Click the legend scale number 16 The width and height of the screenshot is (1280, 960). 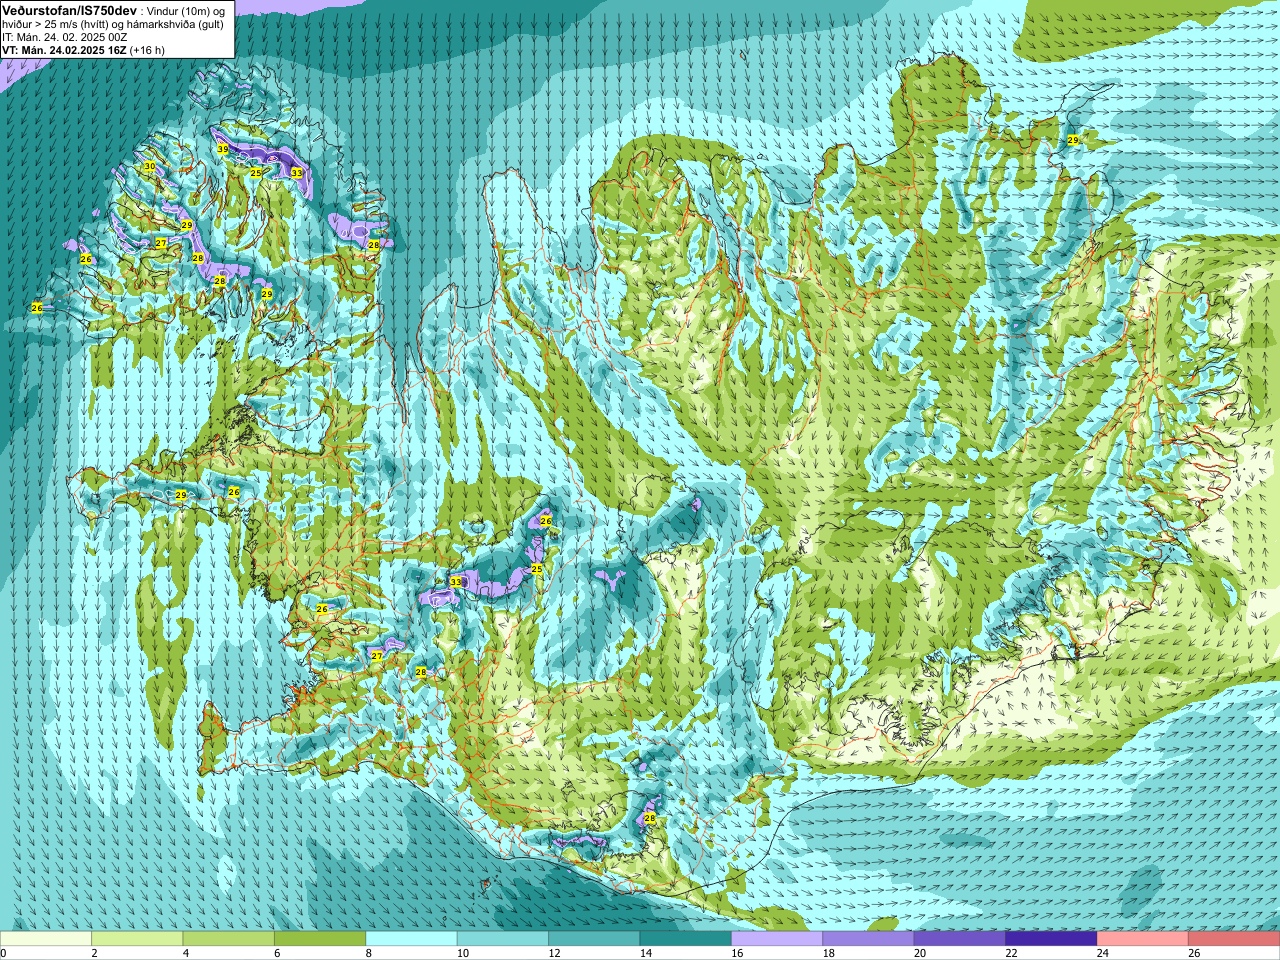point(737,953)
